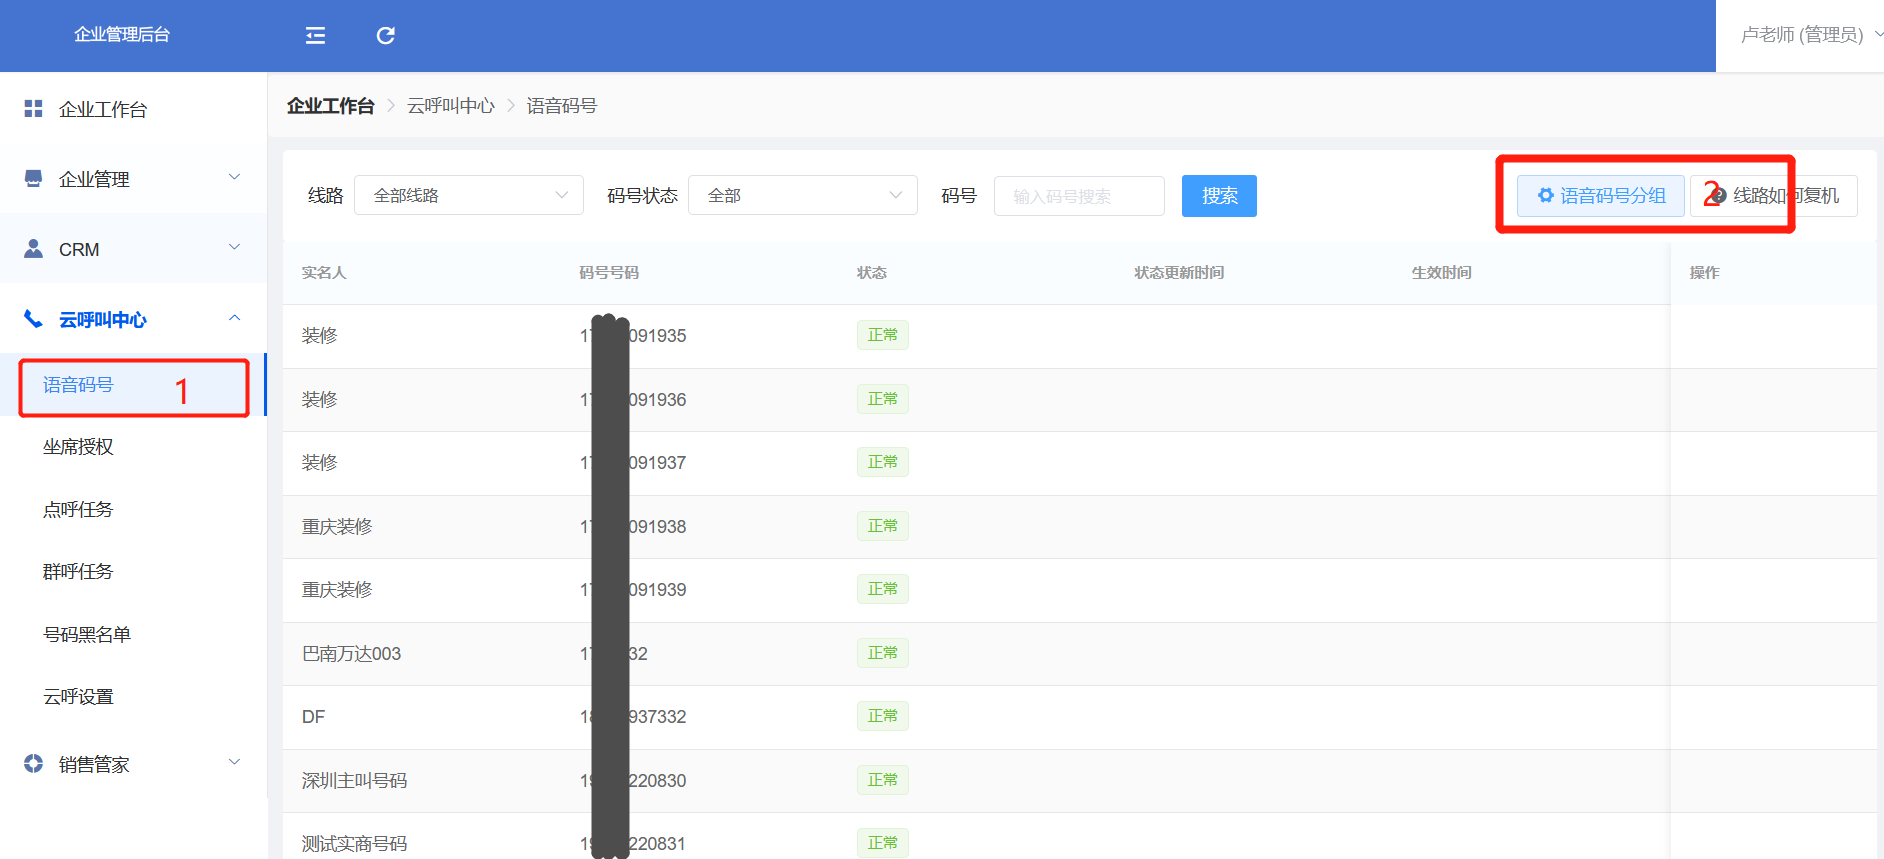Expand the CRM menu chevron
The width and height of the screenshot is (1884, 859).
click(235, 247)
